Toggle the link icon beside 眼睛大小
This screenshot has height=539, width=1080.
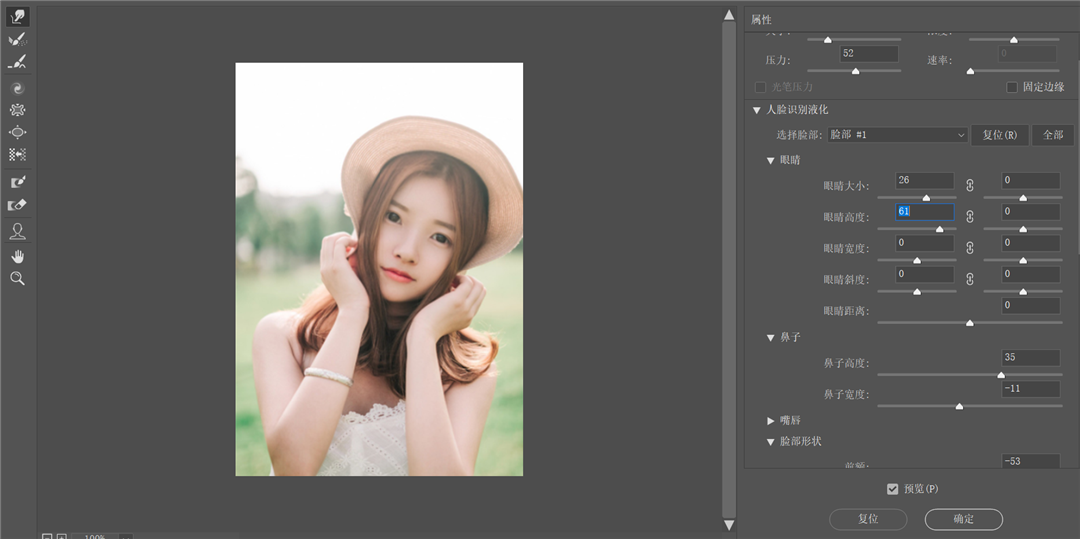click(969, 185)
